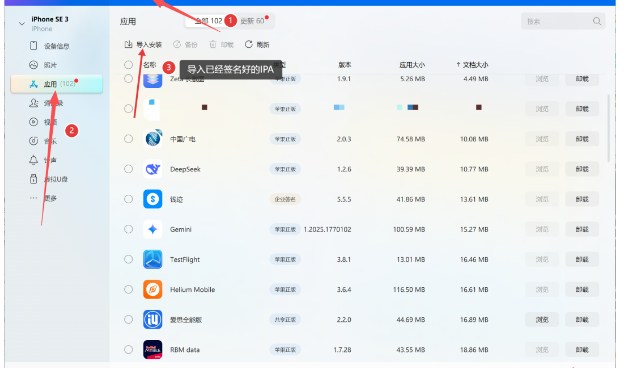Click the Helium Mobile app name
The height and width of the screenshot is (368, 628).
pos(192,290)
